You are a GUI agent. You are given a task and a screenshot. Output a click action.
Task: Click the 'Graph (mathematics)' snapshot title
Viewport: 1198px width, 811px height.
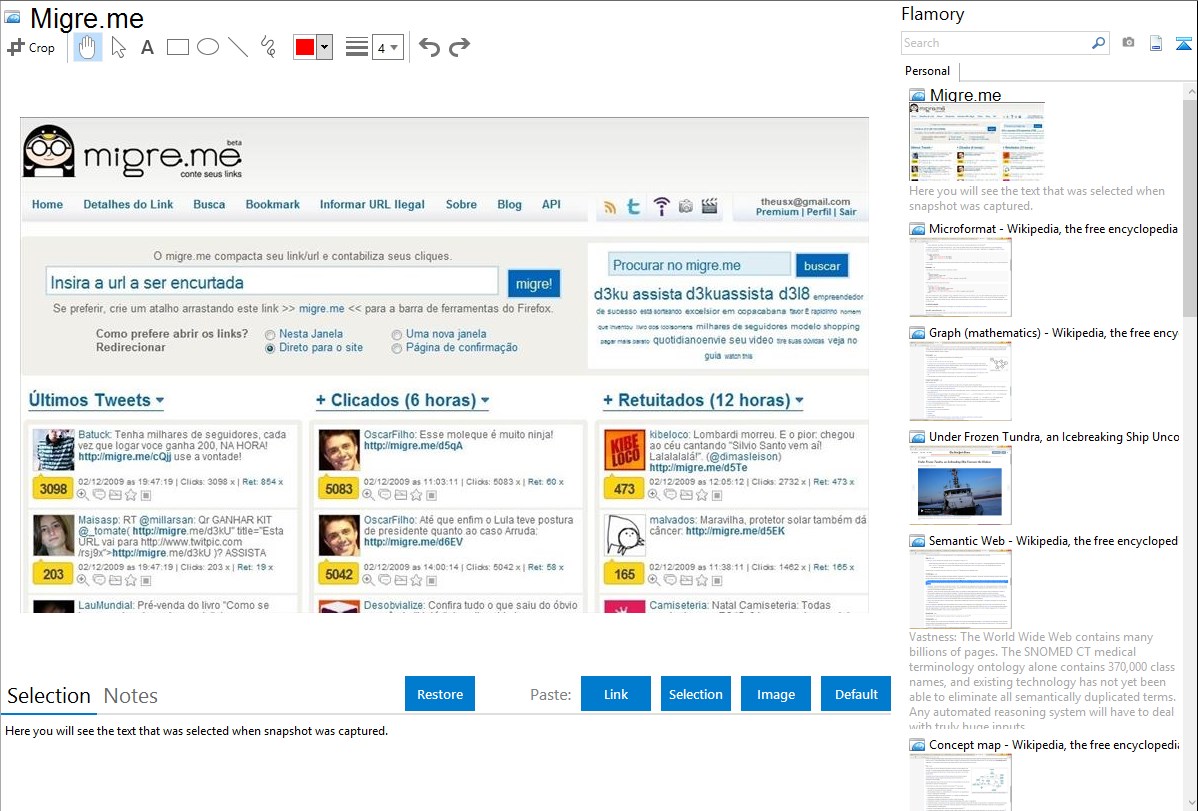pos(1054,333)
